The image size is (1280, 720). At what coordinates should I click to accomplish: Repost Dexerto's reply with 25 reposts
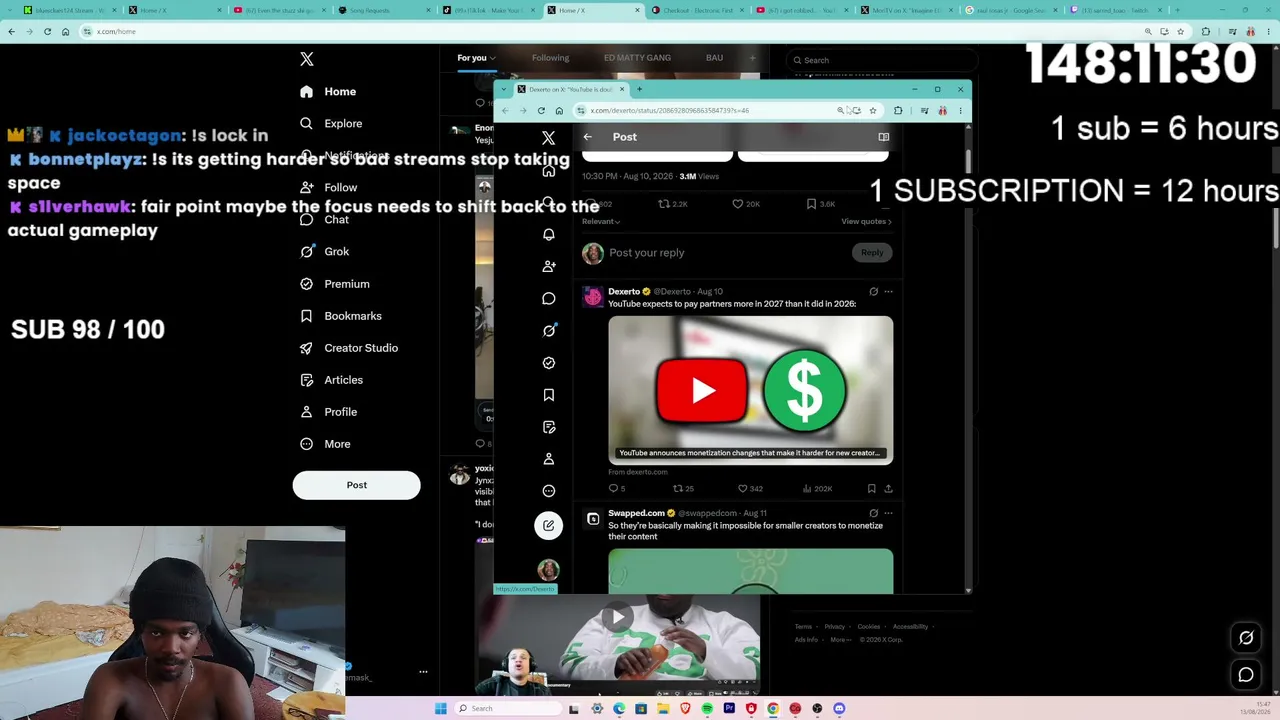(683, 489)
